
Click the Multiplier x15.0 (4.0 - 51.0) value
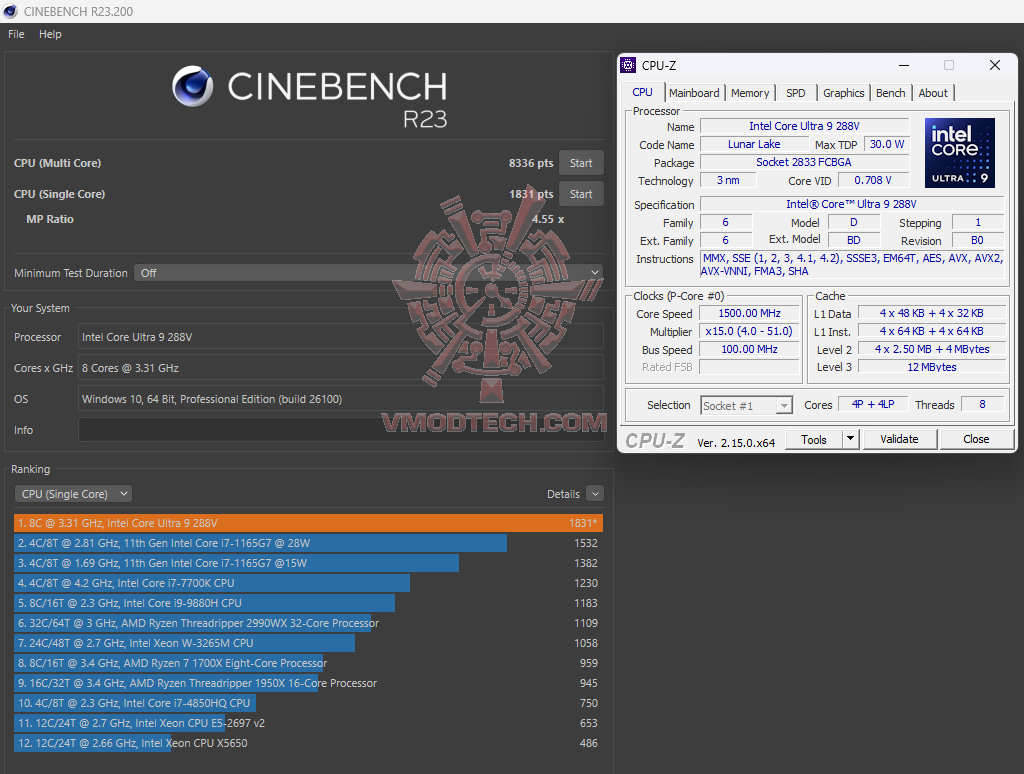[x=749, y=331]
